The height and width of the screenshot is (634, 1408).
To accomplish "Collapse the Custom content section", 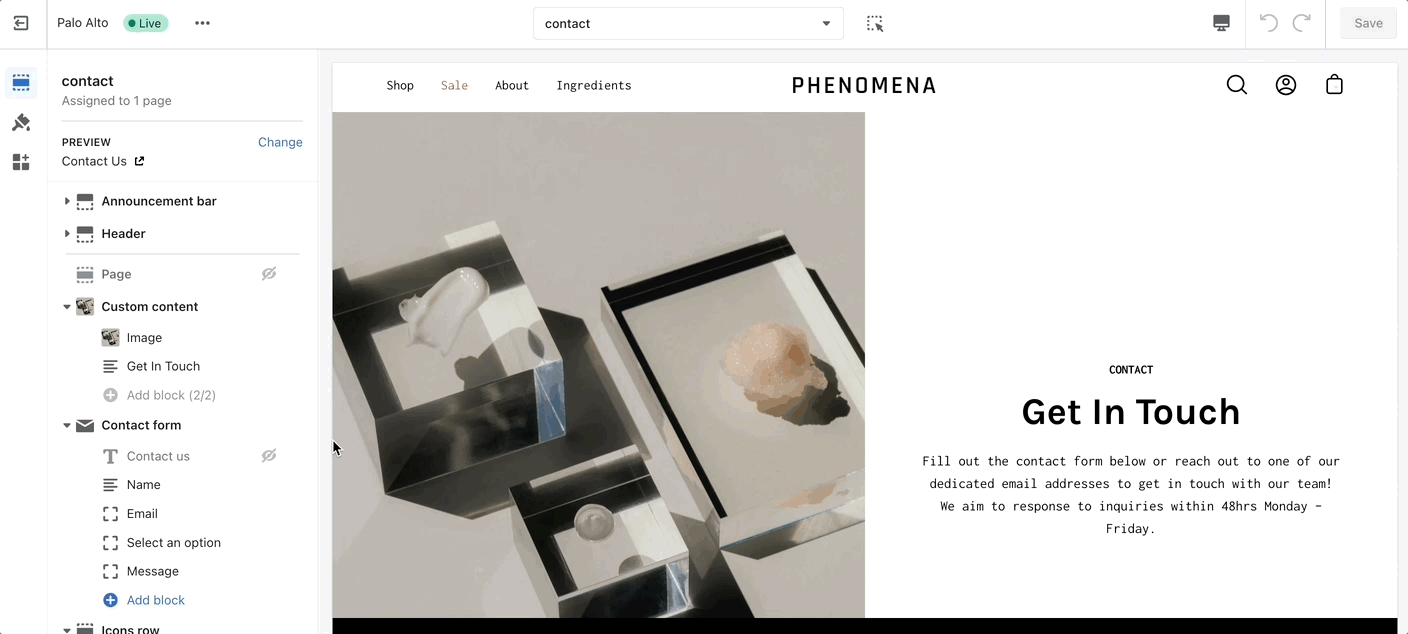I will (x=67, y=307).
